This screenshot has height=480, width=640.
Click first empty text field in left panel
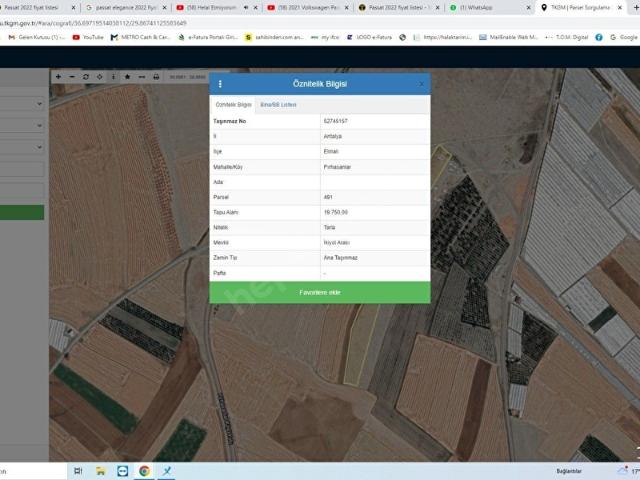coord(22,169)
